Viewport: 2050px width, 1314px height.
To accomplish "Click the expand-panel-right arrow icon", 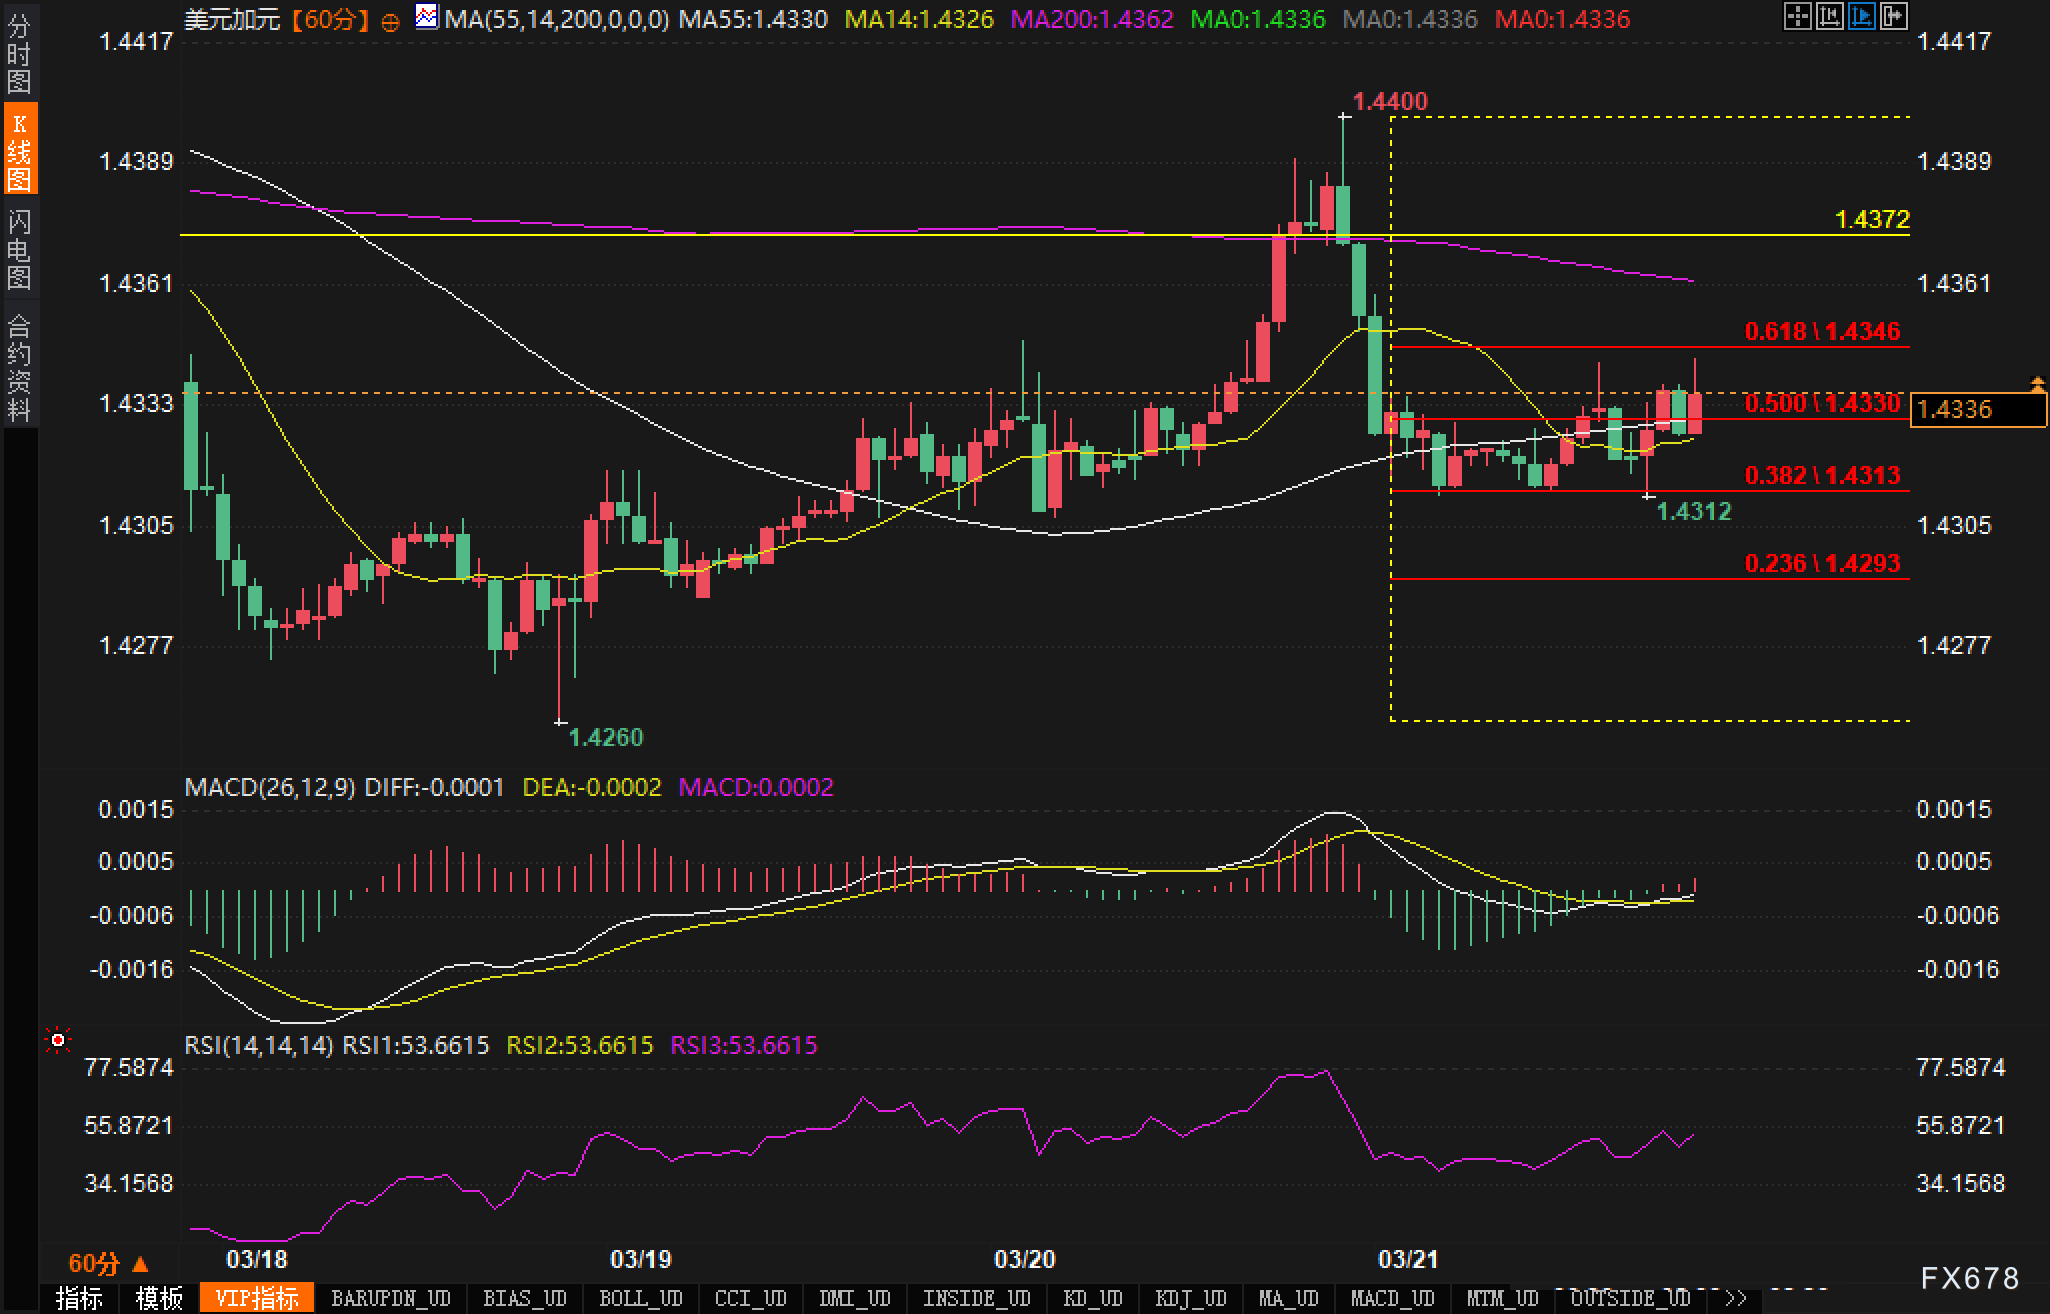I will (1893, 16).
